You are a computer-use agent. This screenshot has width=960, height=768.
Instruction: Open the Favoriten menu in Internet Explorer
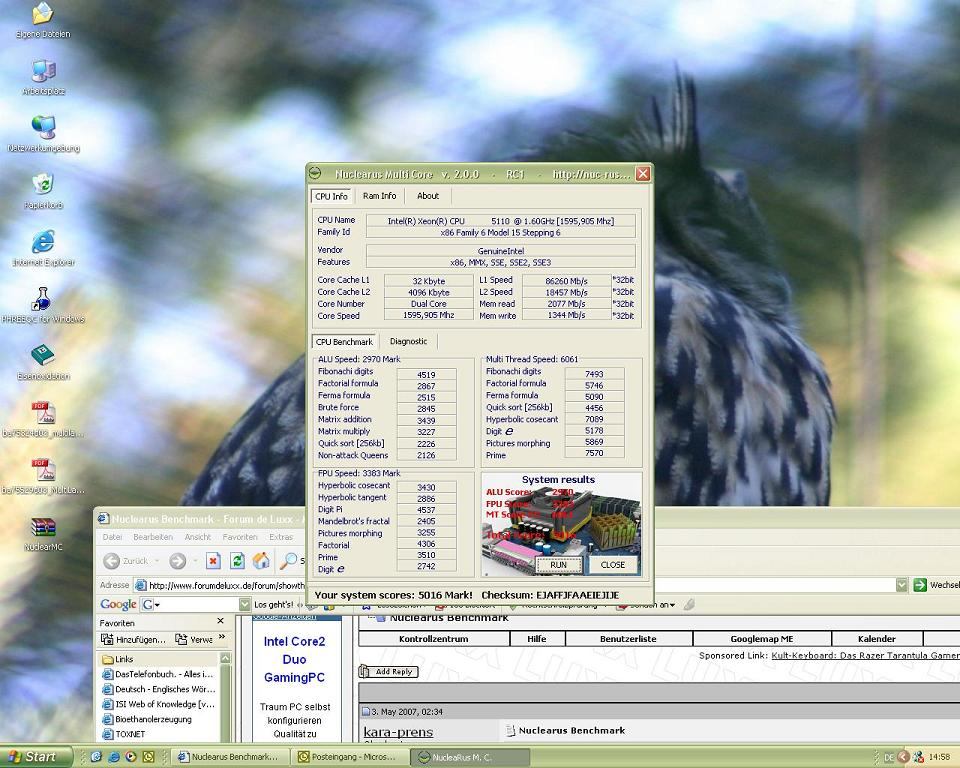(240, 537)
